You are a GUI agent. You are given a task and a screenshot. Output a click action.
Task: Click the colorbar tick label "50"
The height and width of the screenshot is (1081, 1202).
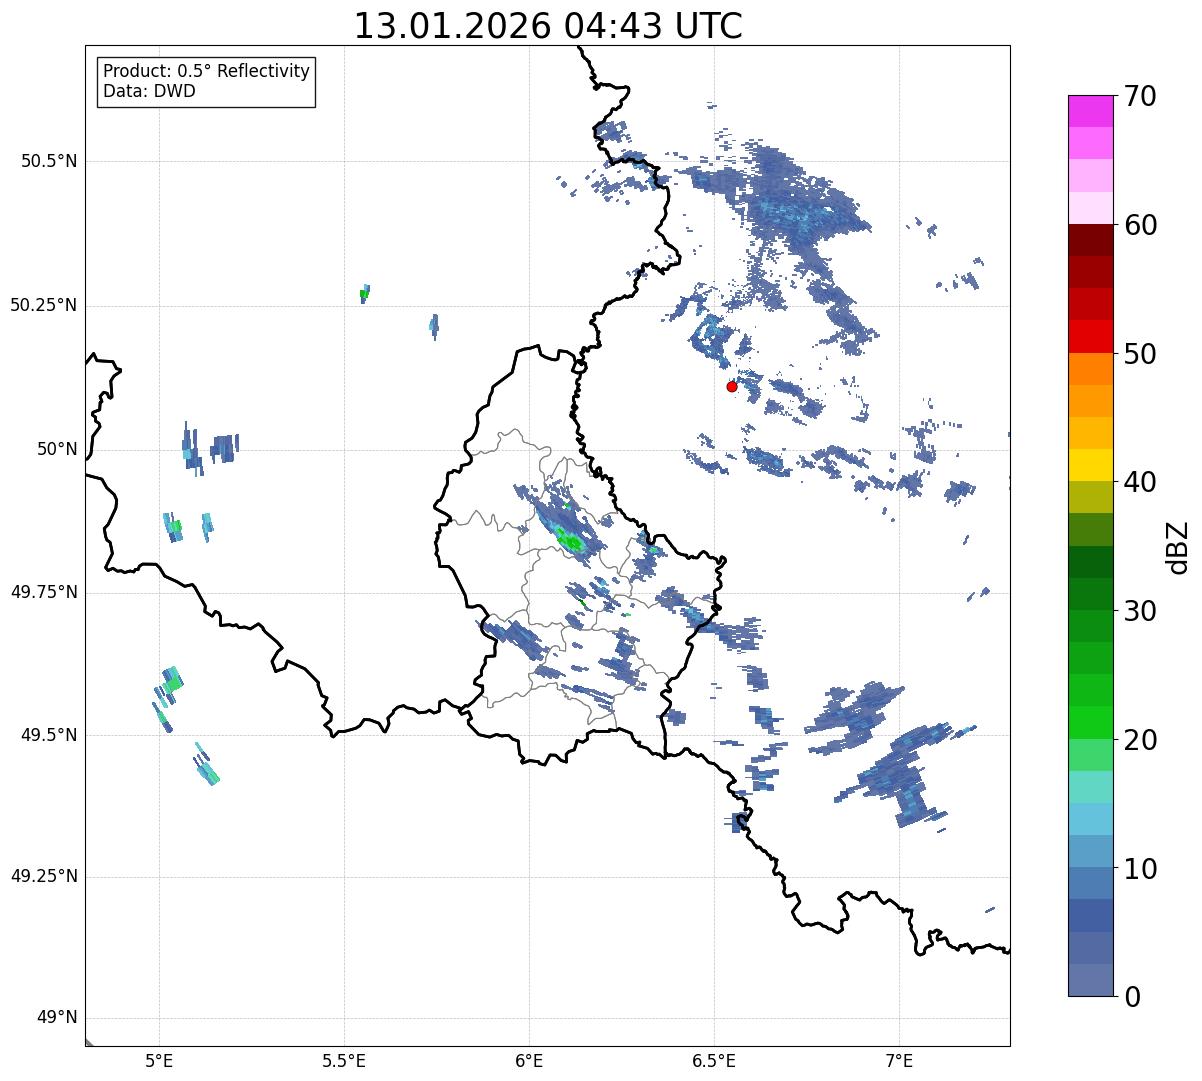tap(1140, 354)
